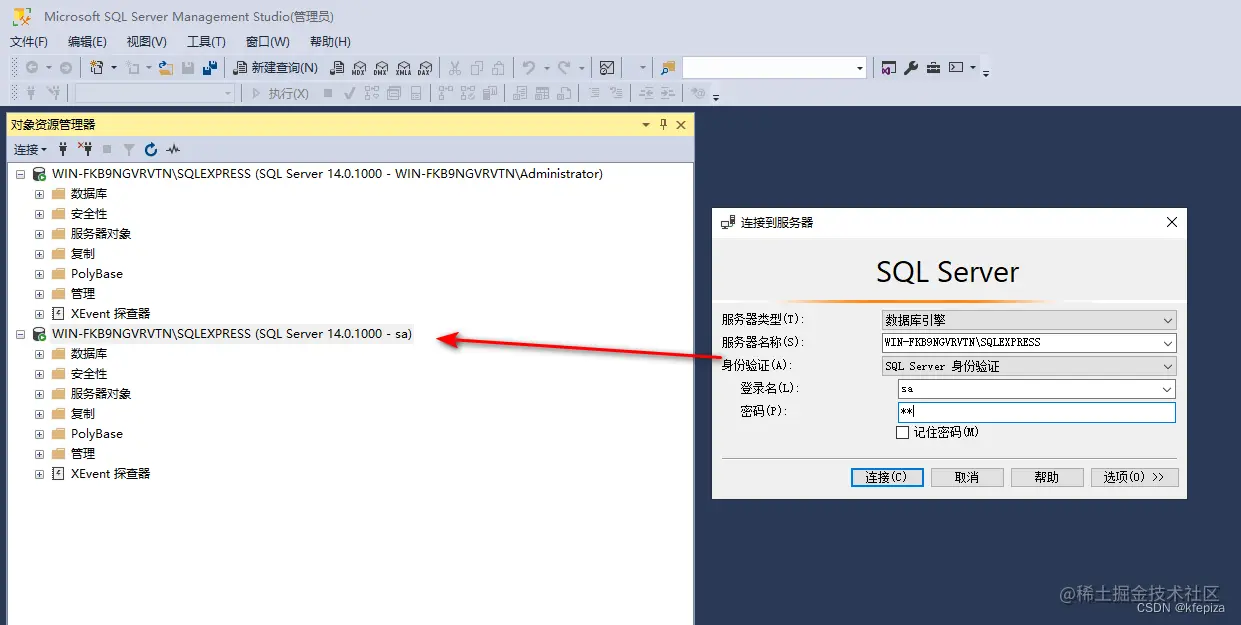Expand 数据库 under the sa connection

(x=39, y=354)
